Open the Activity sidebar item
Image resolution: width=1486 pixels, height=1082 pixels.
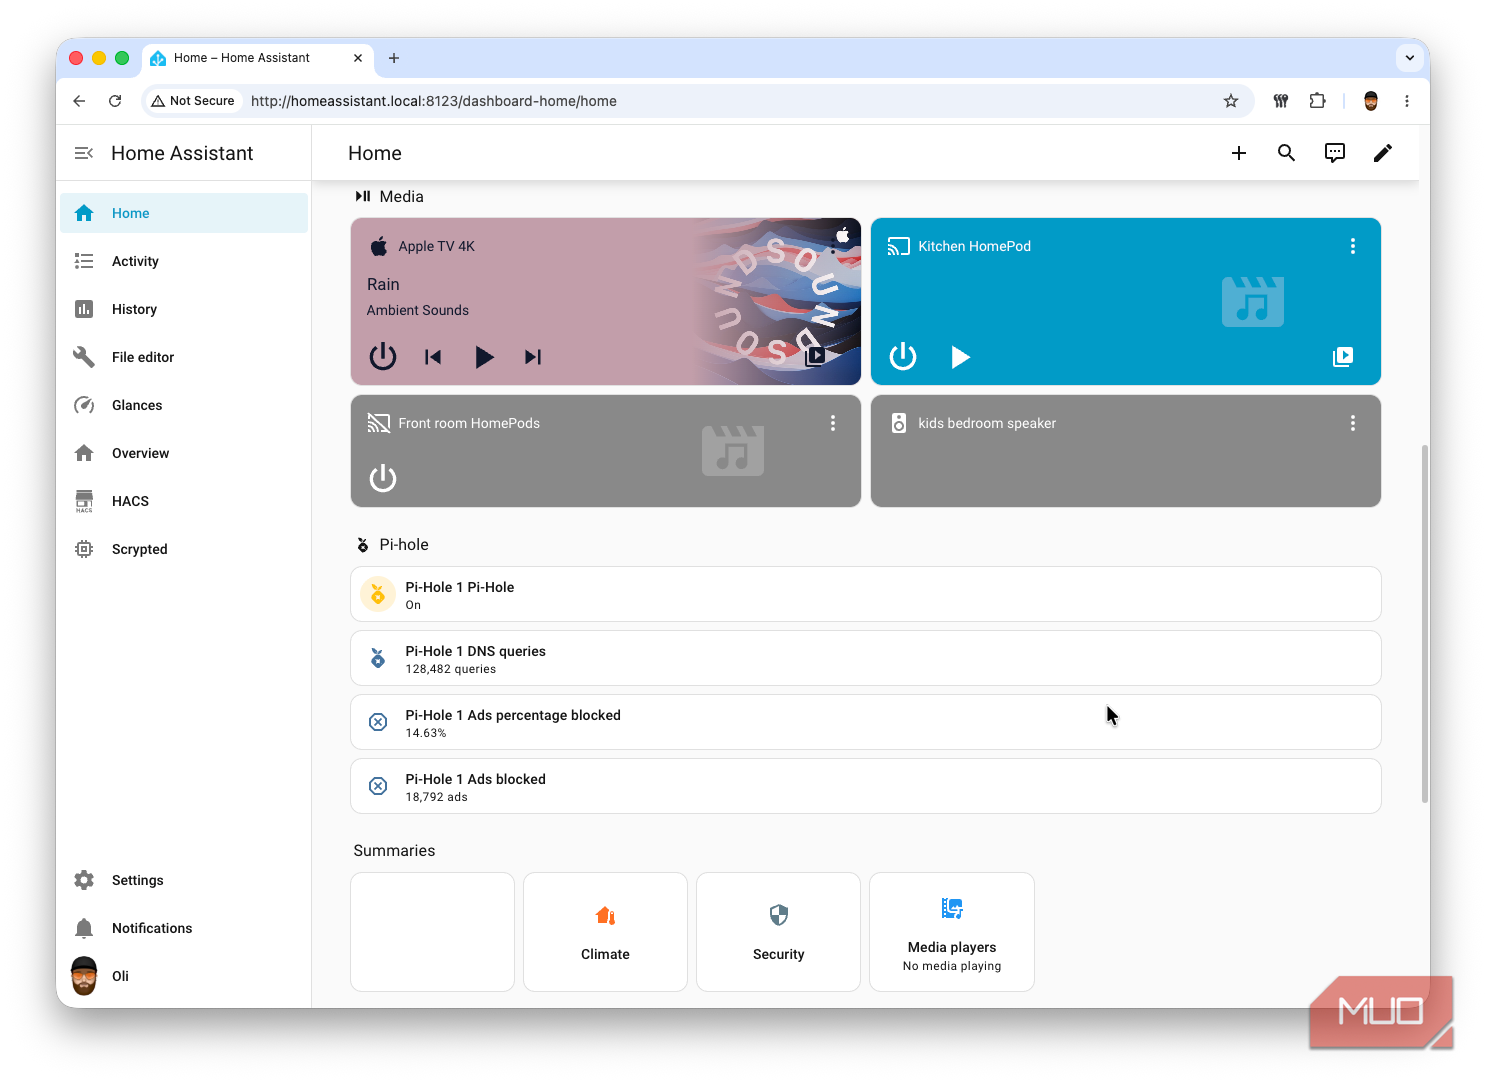[184, 261]
